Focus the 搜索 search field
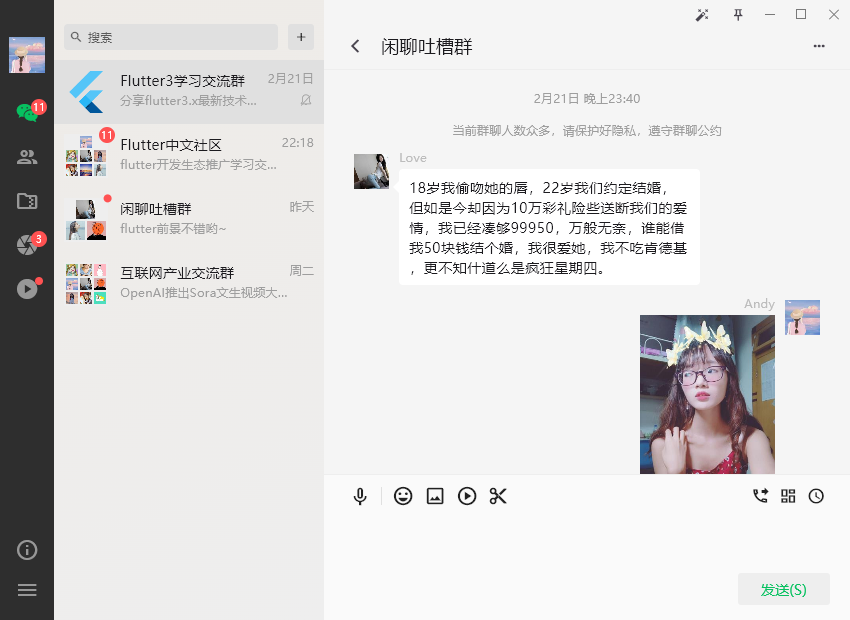 pos(171,37)
